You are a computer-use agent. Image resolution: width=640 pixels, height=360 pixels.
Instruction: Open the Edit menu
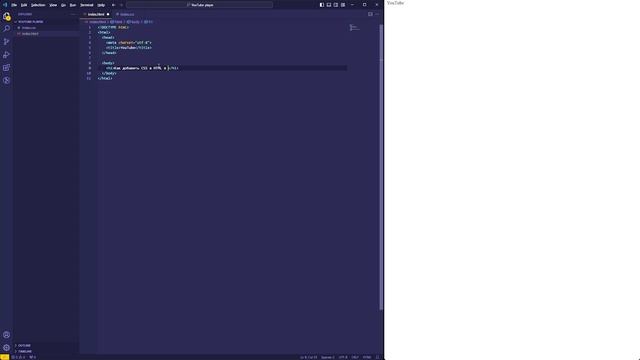pos(24,5)
